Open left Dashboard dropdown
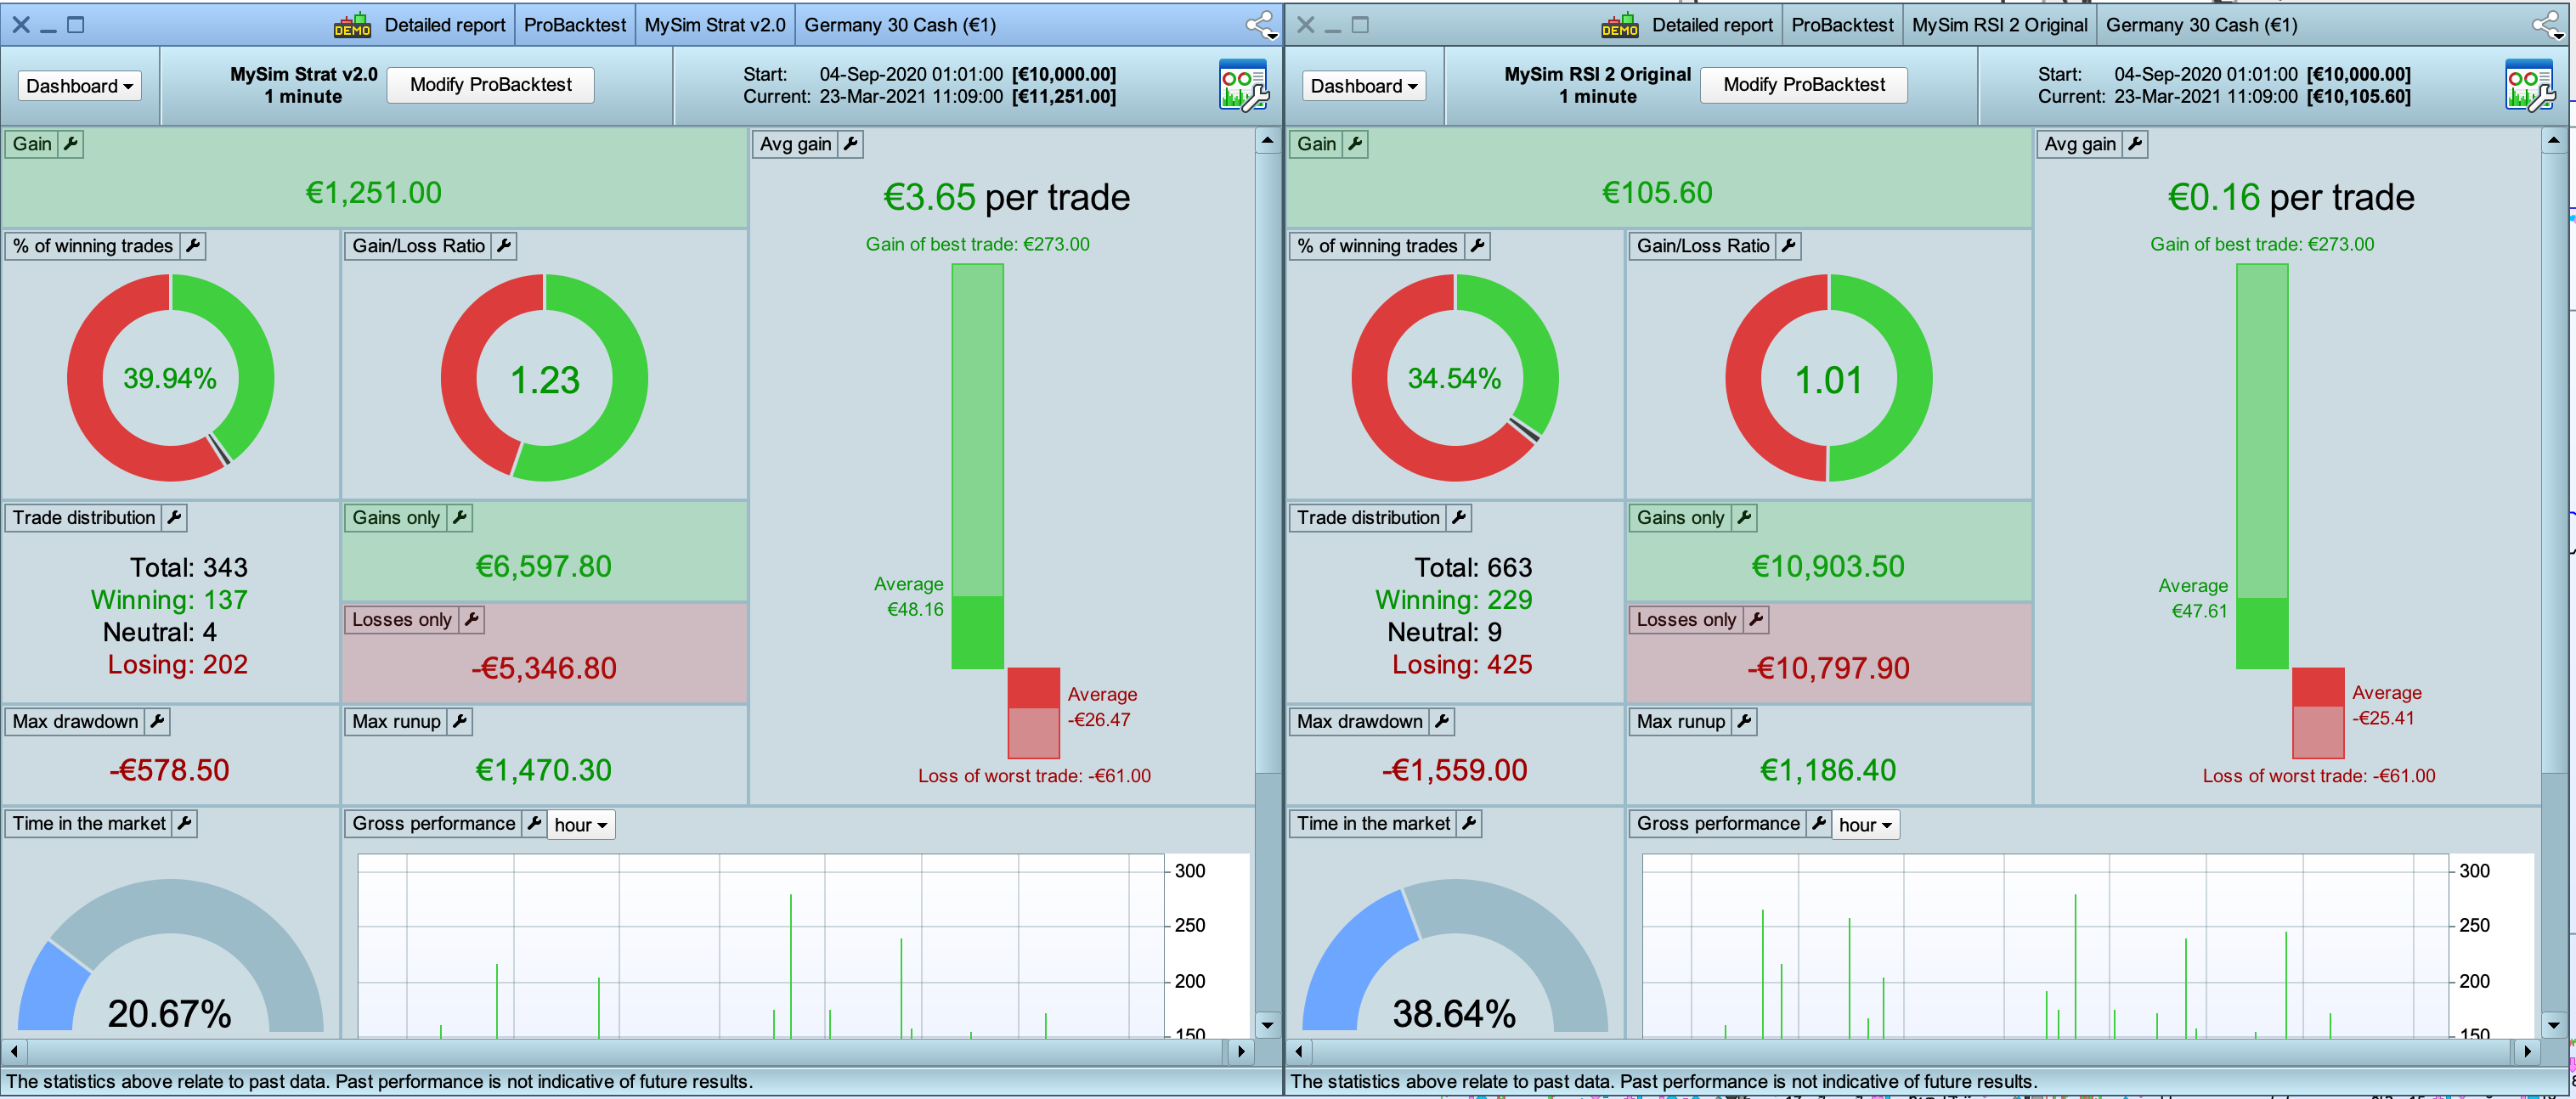This screenshot has height=1099, width=2576. 79,86
